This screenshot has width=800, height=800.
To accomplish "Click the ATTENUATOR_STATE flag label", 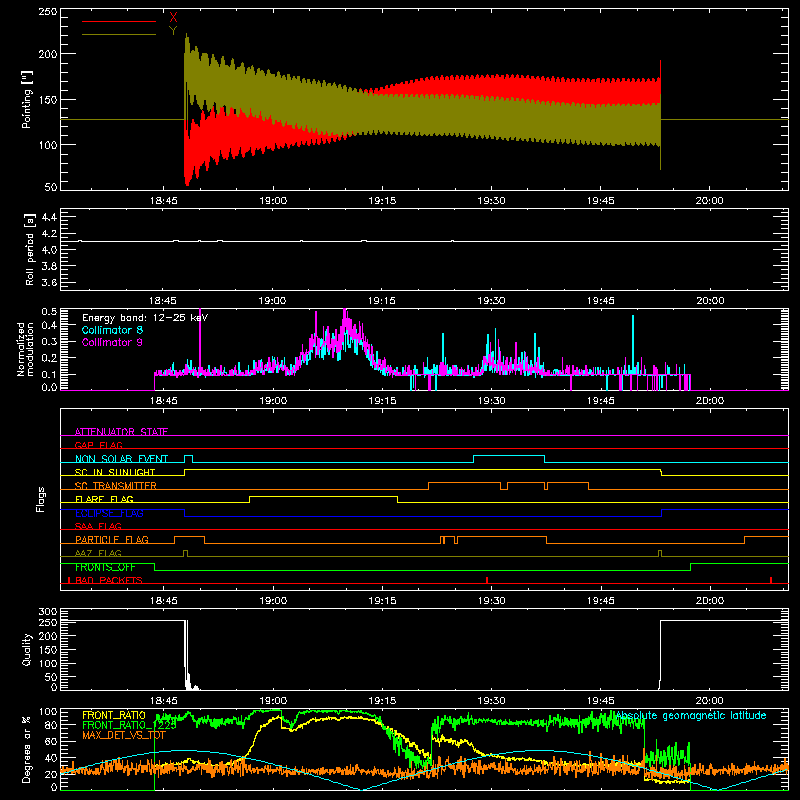I will [x=121, y=432].
